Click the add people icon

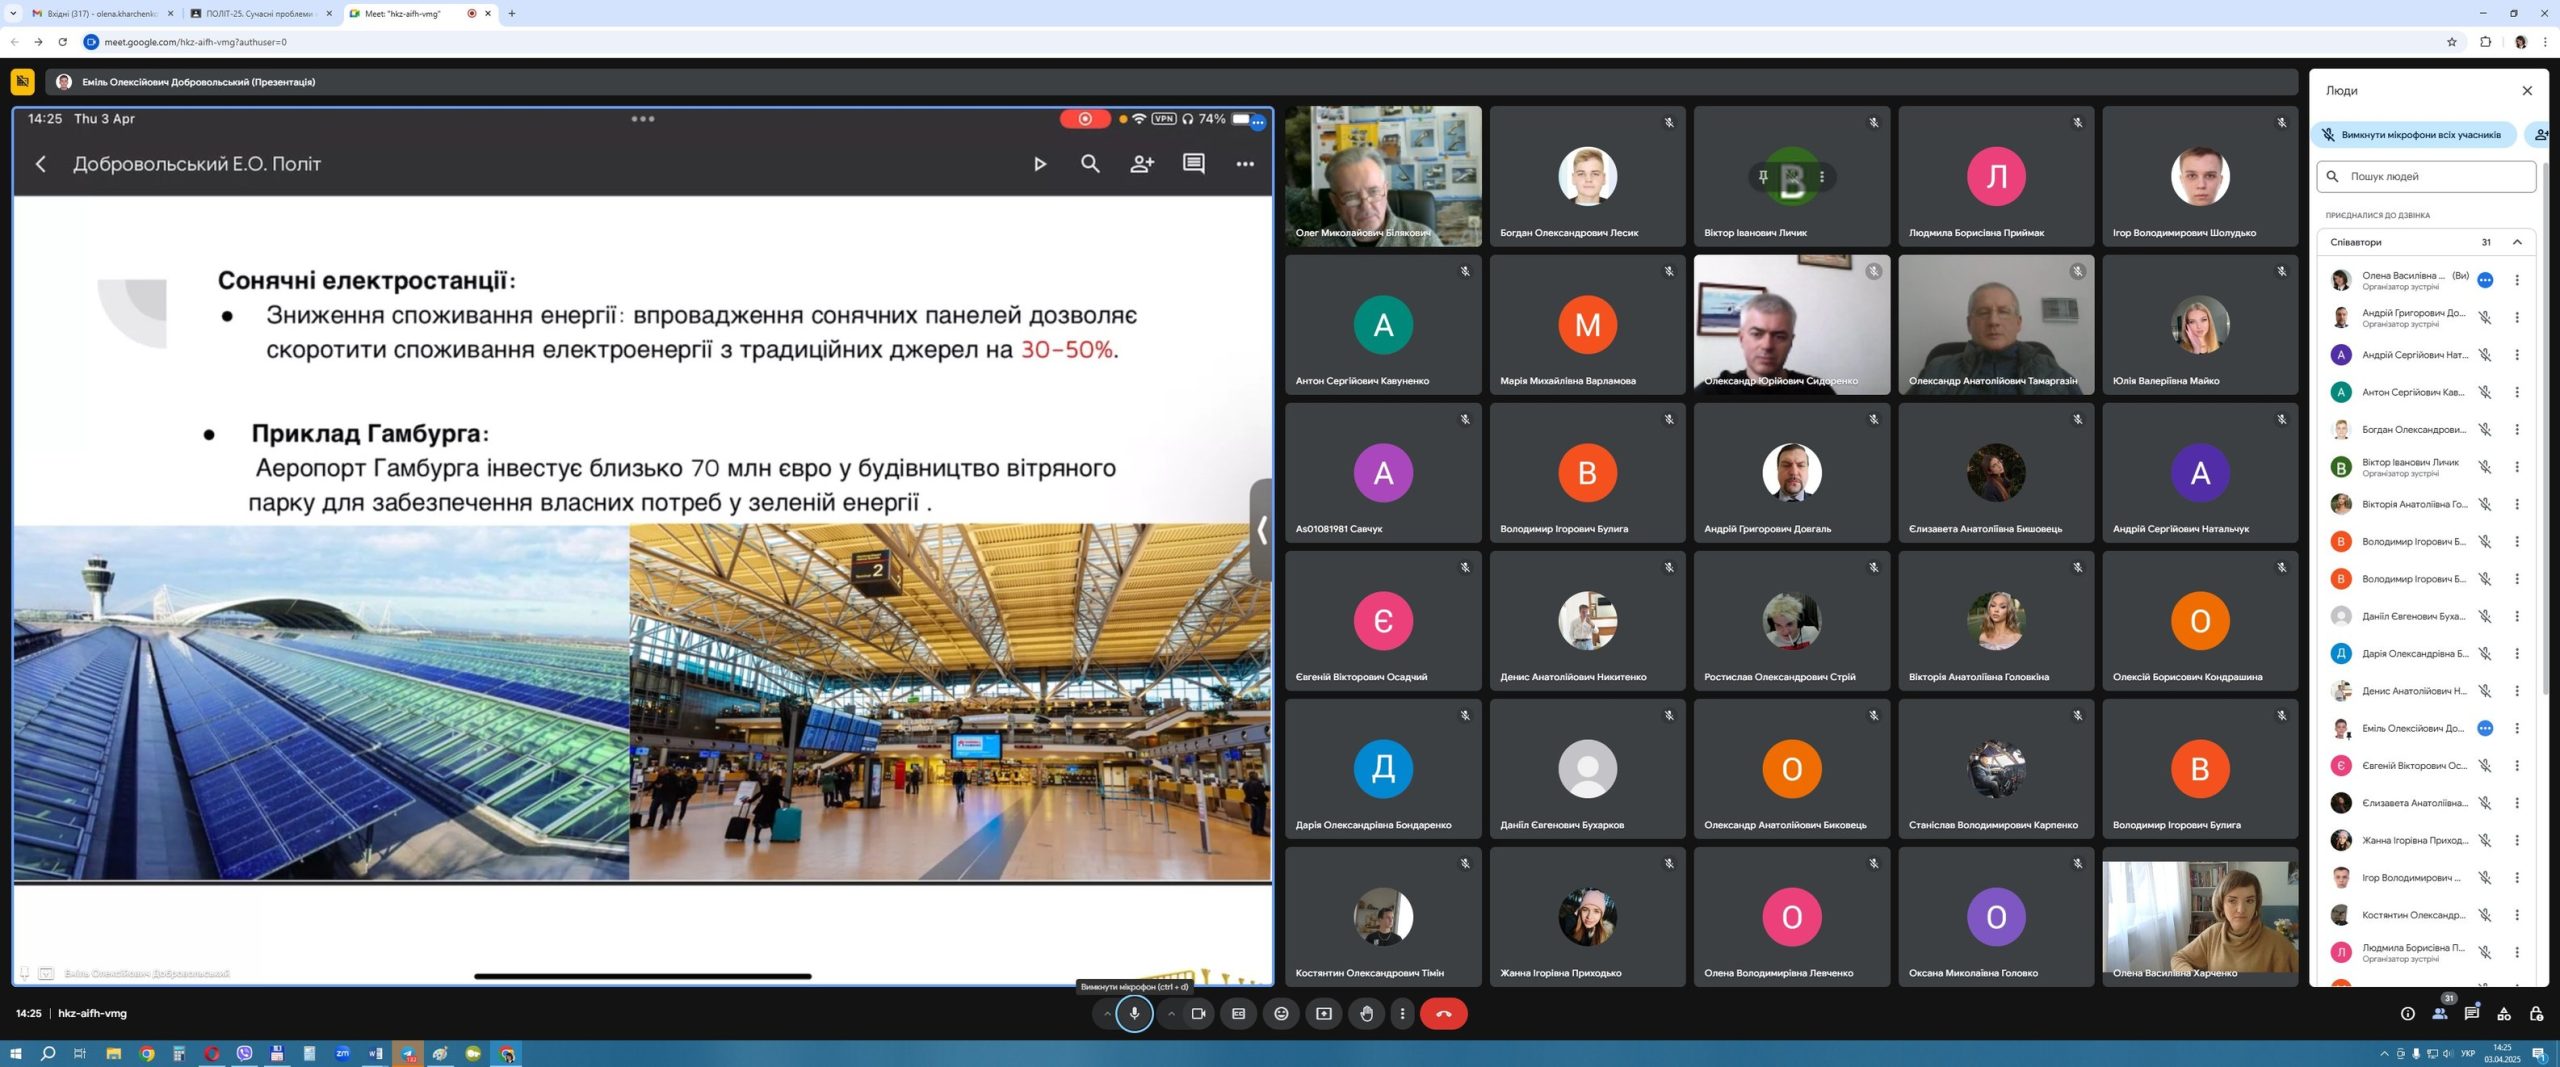pyautogui.click(x=2540, y=134)
